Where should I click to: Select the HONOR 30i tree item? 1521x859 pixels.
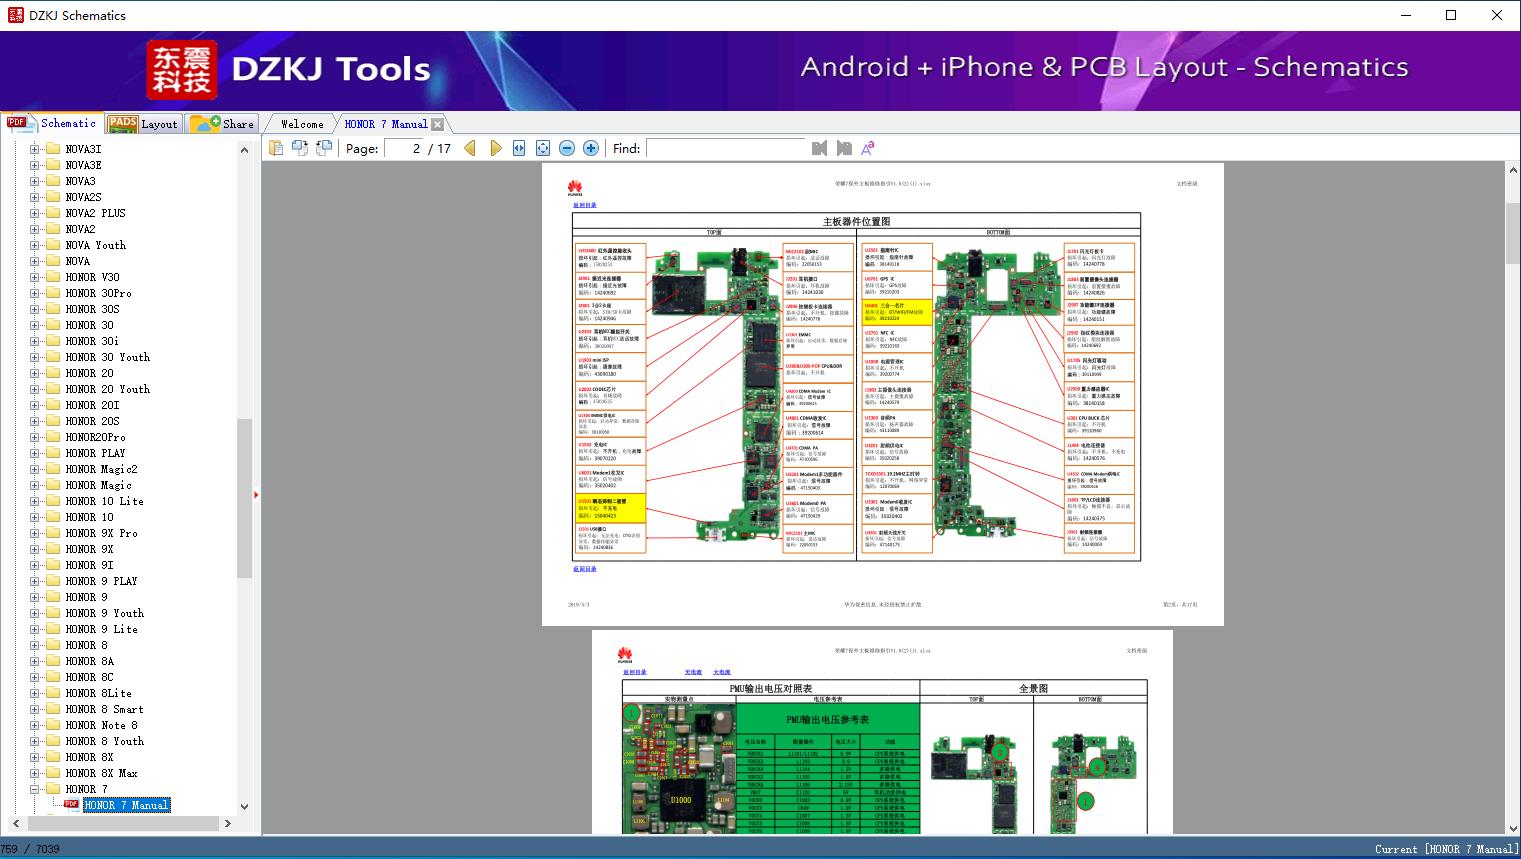pos(92,341)
